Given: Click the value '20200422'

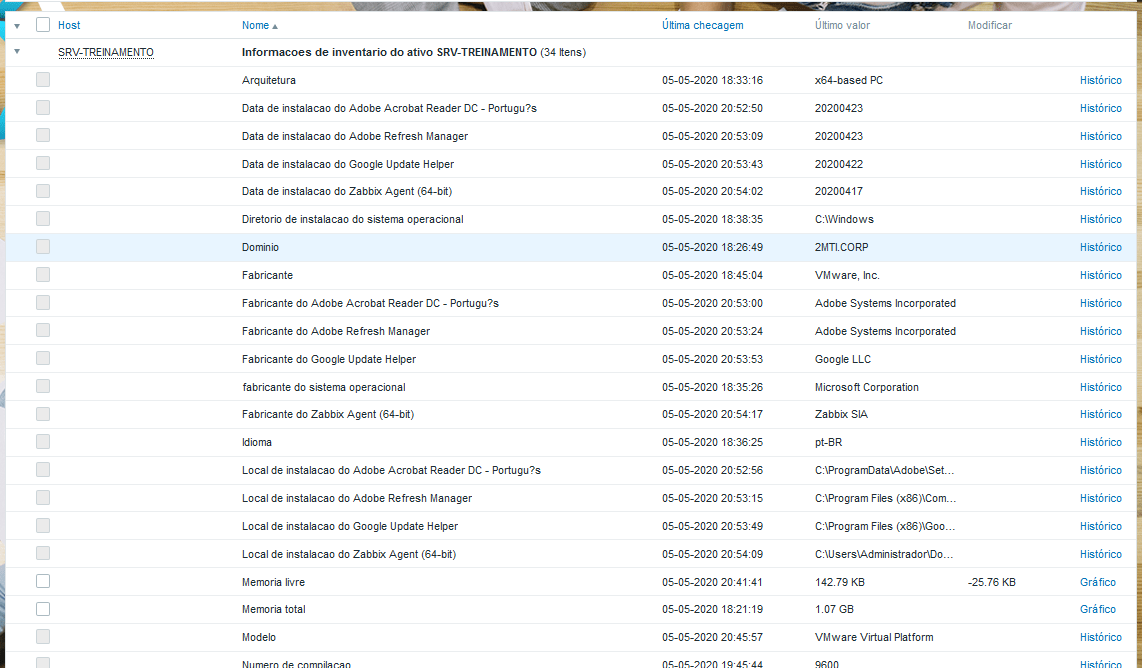Looking at the screenshot, I should click(838, 164).
